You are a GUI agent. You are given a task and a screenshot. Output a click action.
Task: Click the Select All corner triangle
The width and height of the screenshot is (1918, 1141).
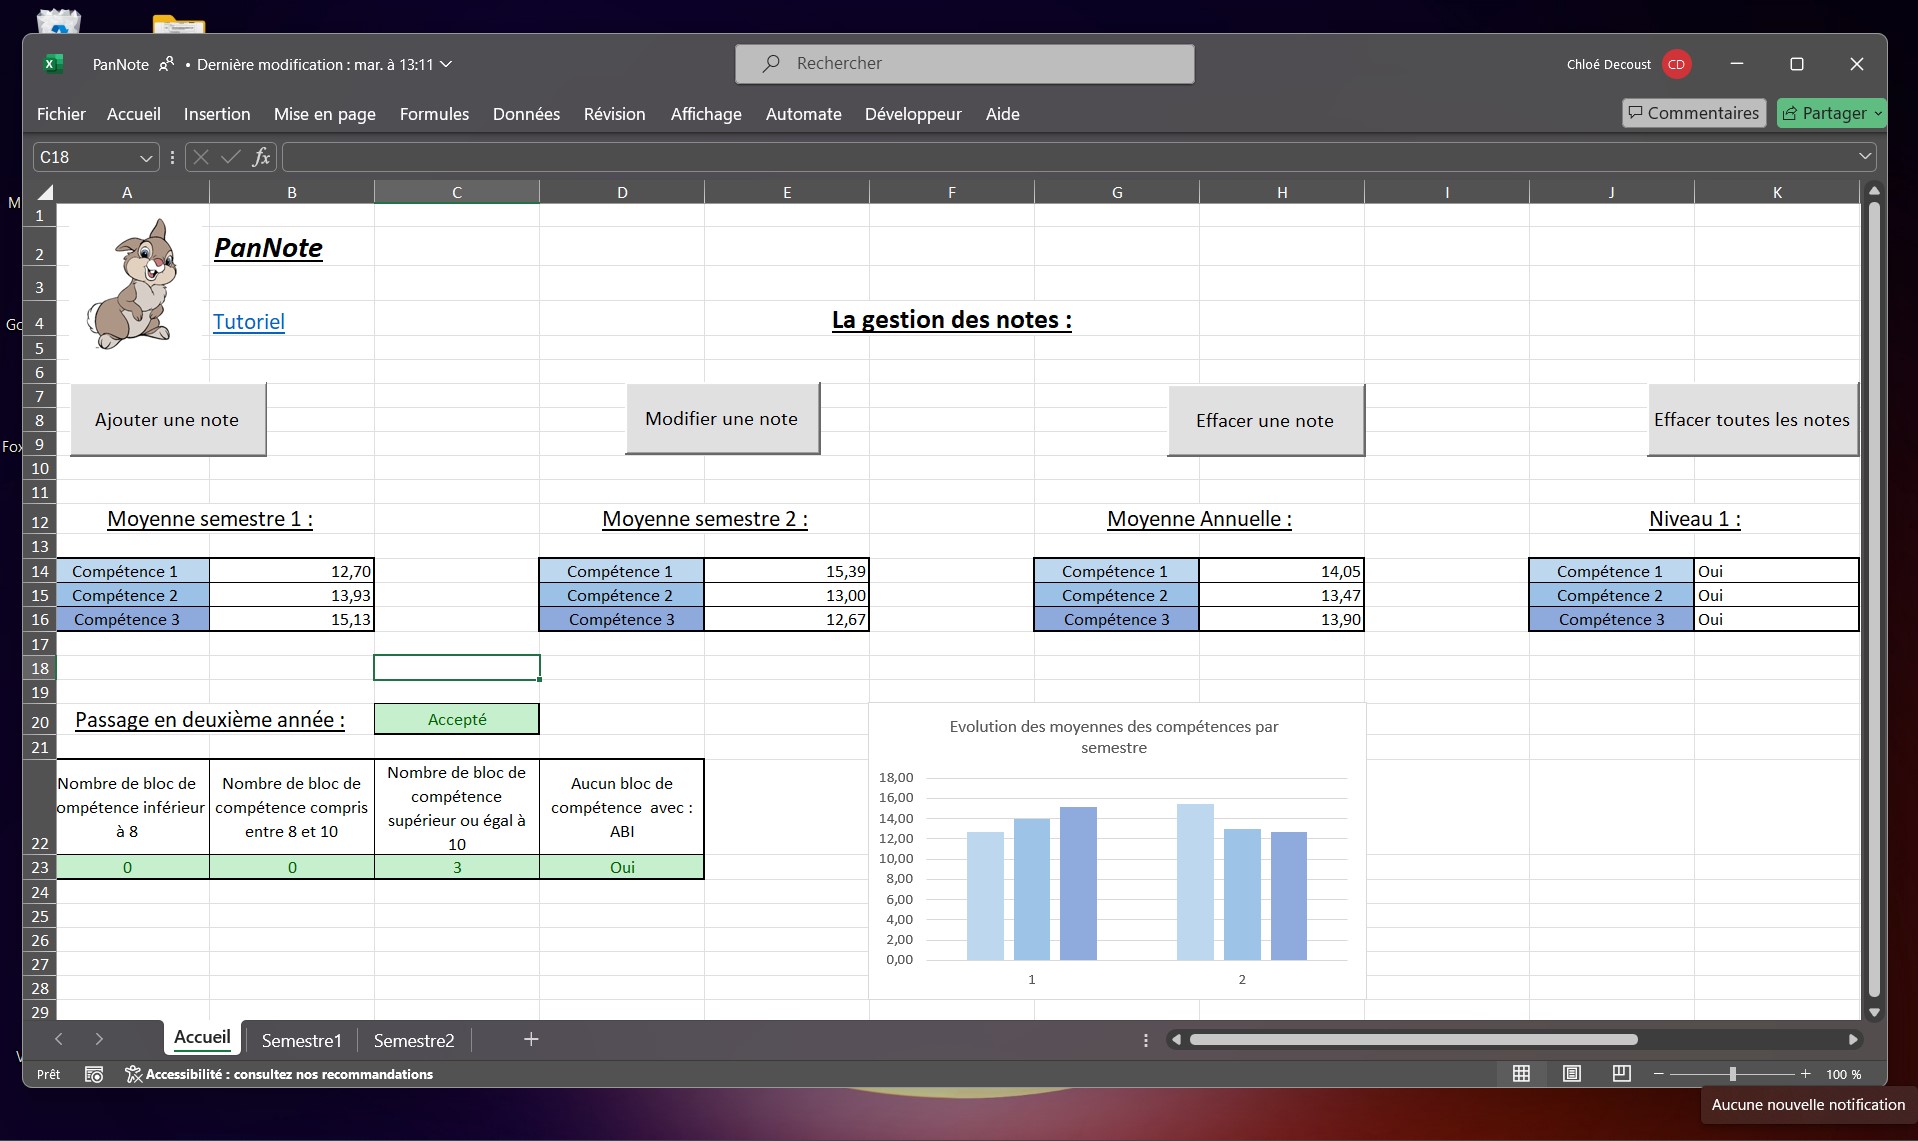44,192
